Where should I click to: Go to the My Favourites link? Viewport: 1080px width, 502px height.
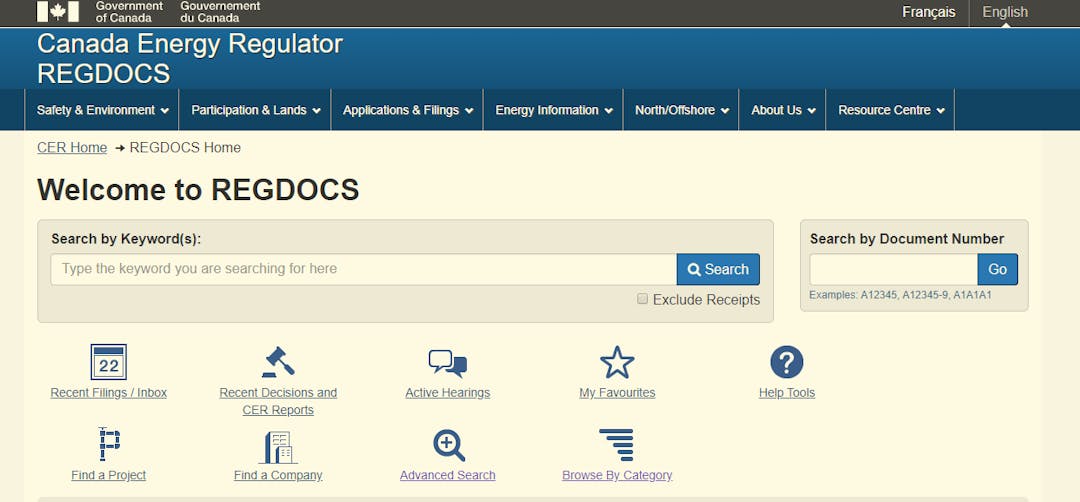pos(617,393)
